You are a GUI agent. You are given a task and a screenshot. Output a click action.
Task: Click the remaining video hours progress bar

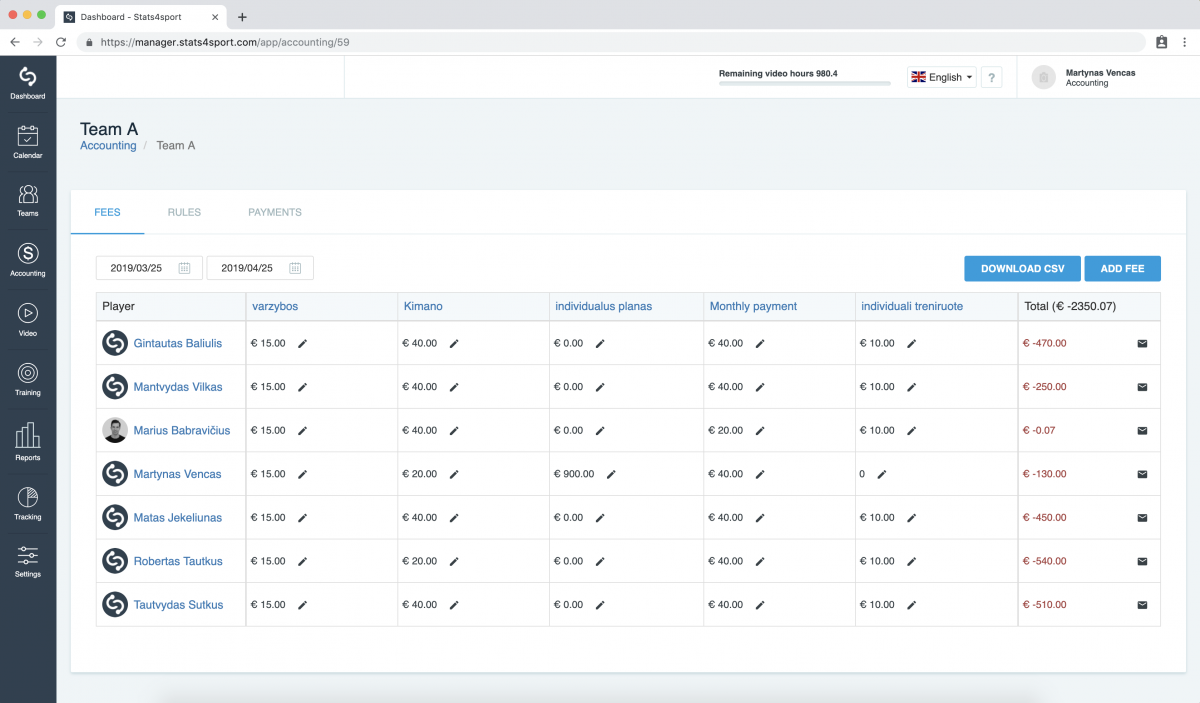coord(805,84)
